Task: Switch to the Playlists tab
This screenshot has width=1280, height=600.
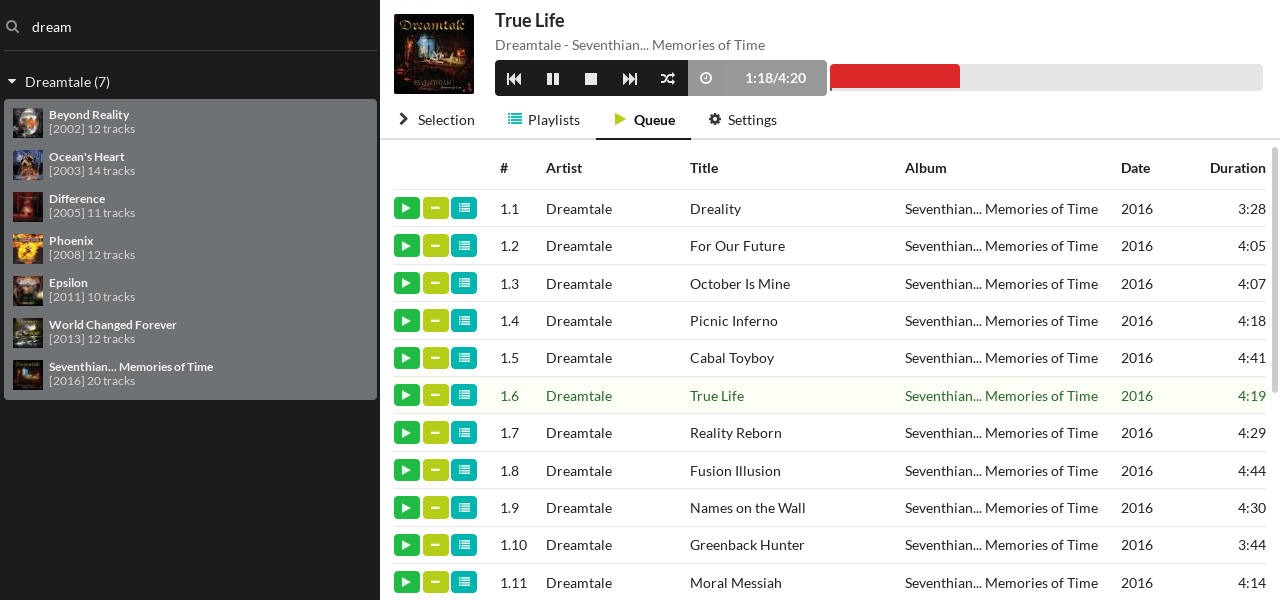Action: (543, 120)
